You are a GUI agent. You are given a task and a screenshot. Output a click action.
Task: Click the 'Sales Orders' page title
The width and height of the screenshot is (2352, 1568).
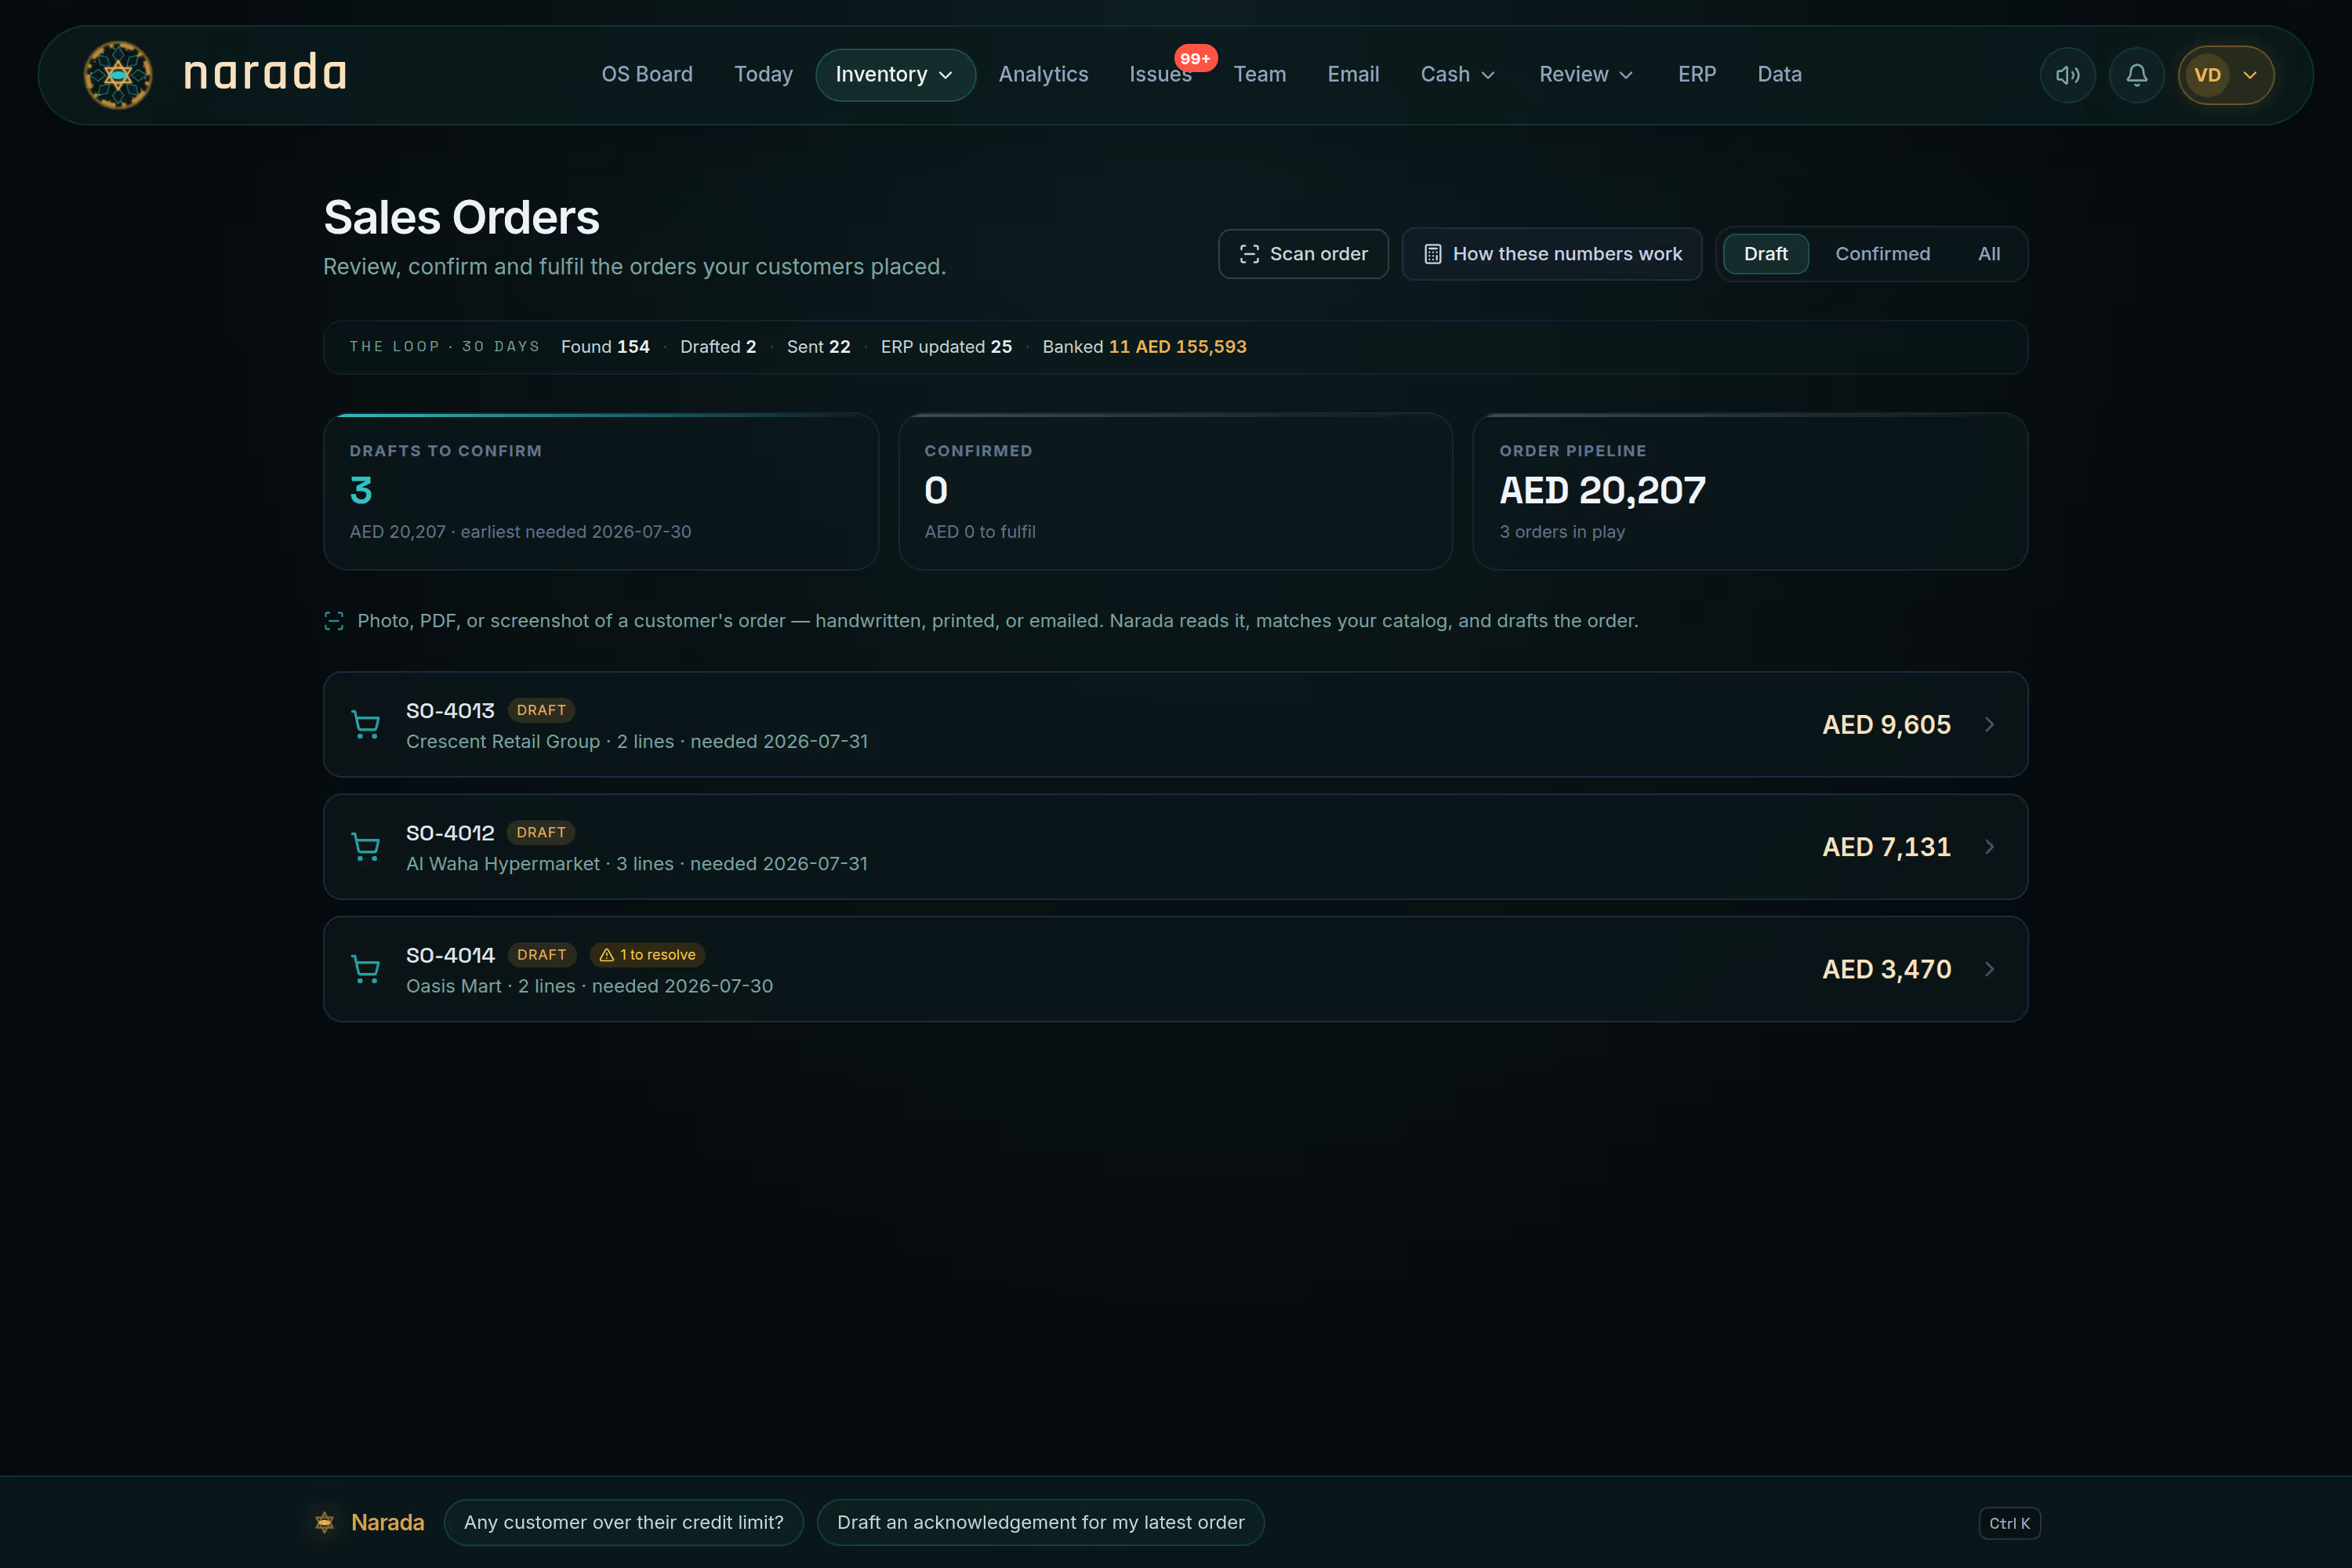coord(461,217)
